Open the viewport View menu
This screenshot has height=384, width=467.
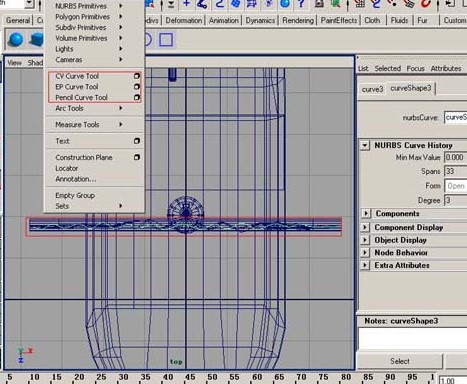[15, 63]
